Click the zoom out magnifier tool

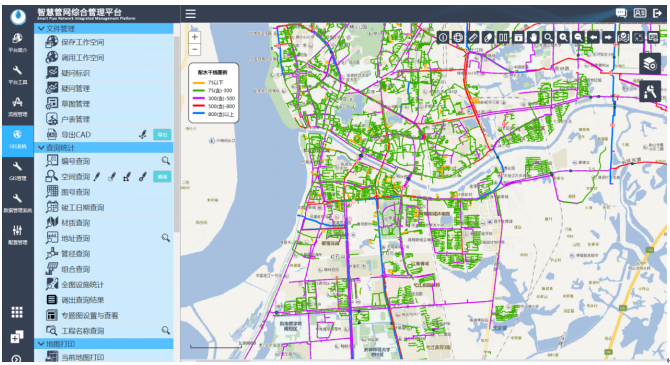click(x=578, y=37)
